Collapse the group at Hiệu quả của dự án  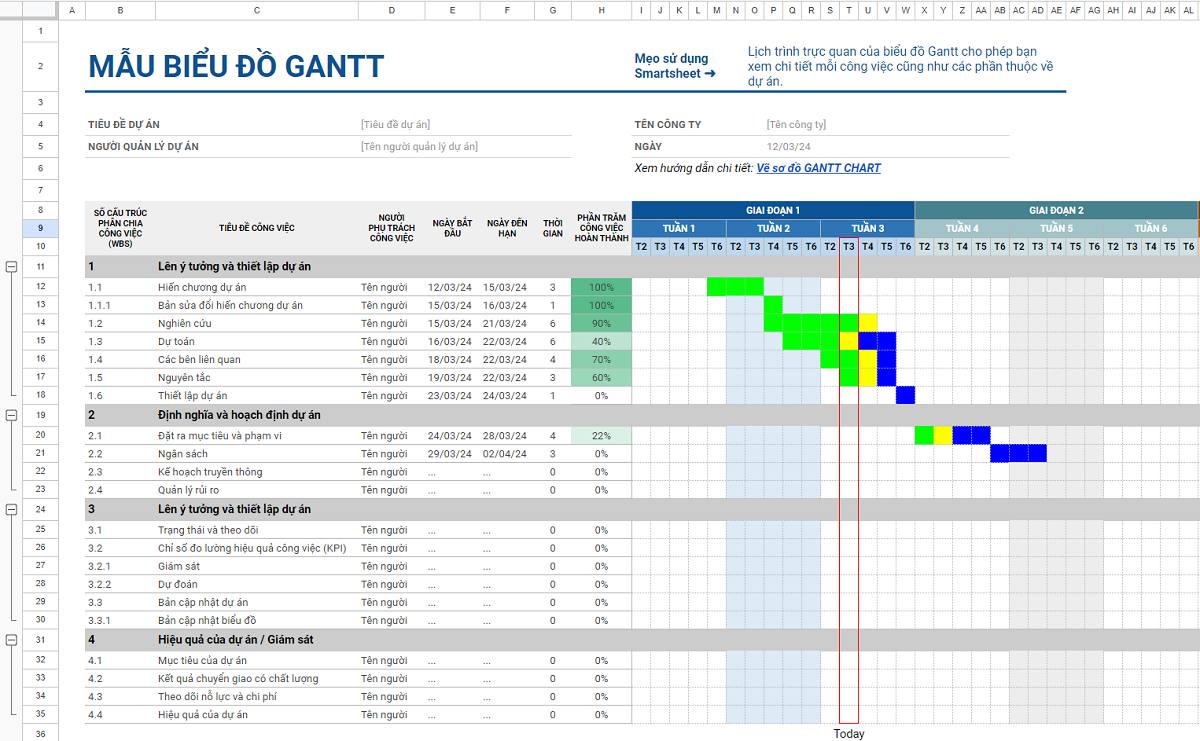pyautogui.click(x=11, y=639)
